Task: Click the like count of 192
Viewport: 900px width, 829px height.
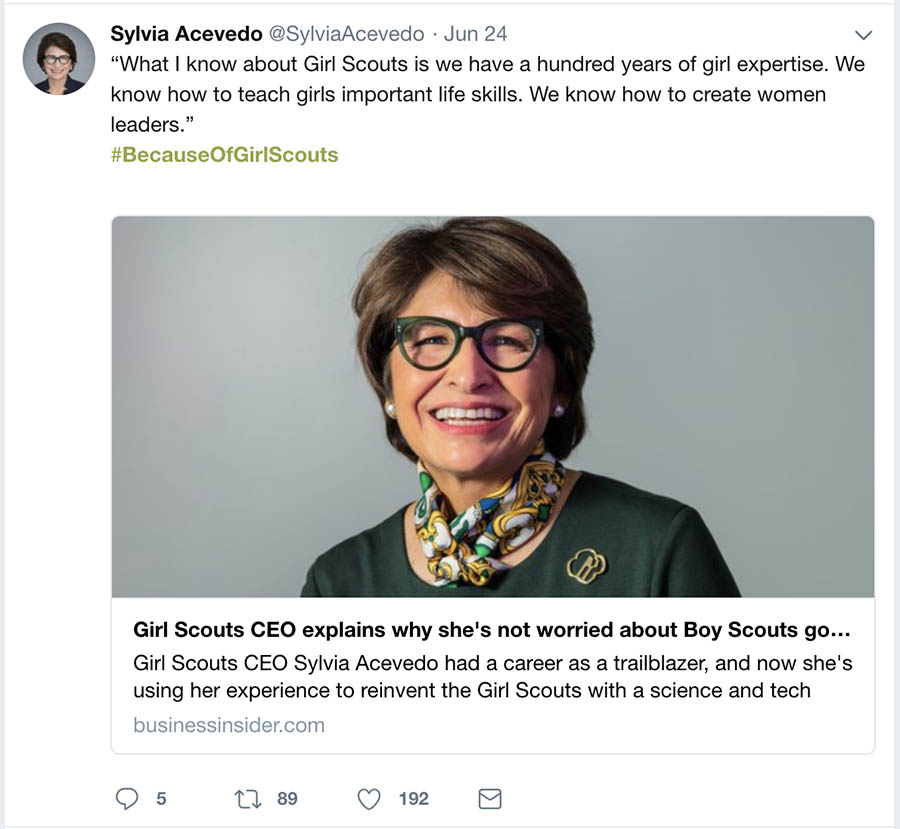Action: point(413,798)
